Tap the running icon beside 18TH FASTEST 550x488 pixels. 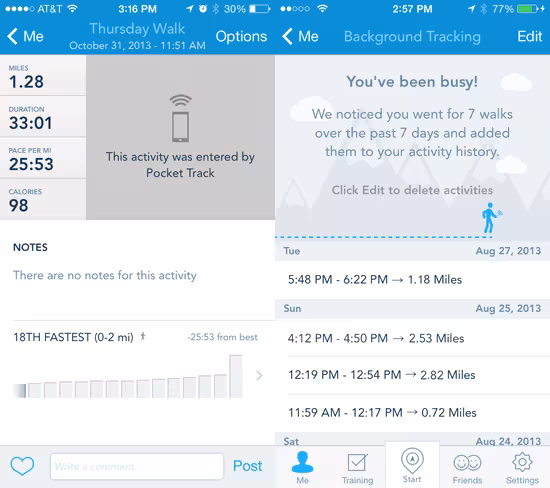click(143, 337)
